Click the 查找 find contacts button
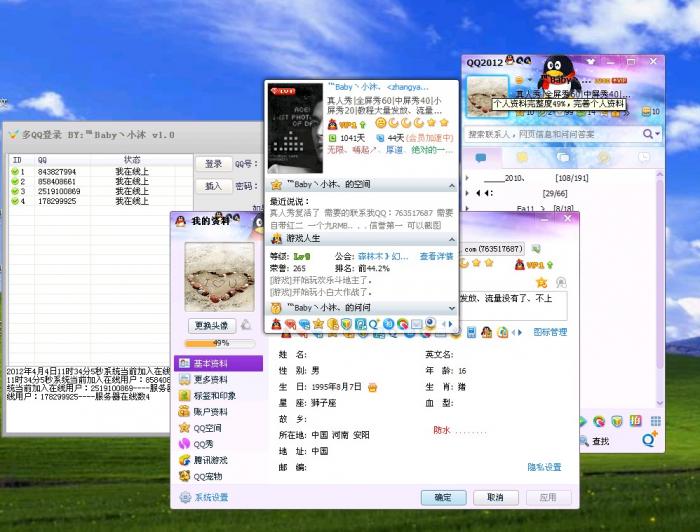 pyautogui.click(x=594, y=441)
